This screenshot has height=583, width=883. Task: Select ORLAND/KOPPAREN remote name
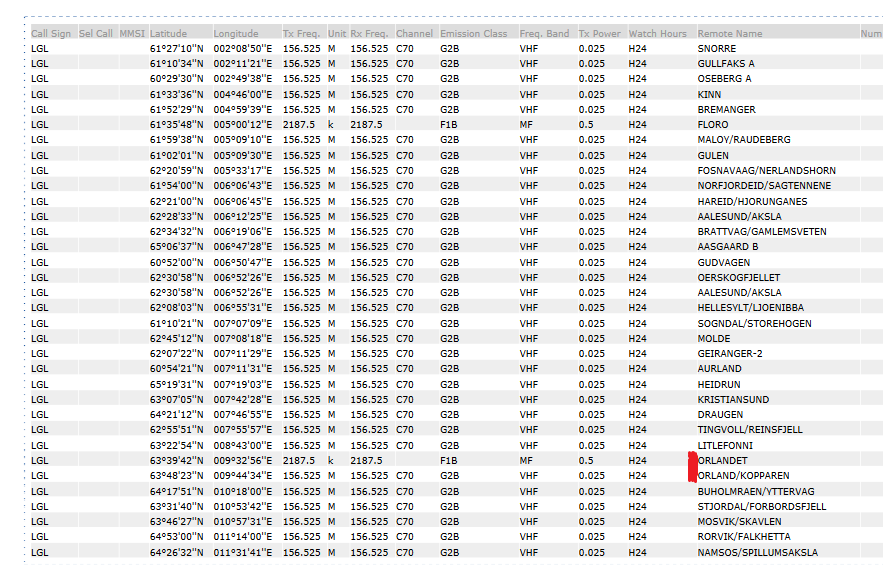coord(743,475)
